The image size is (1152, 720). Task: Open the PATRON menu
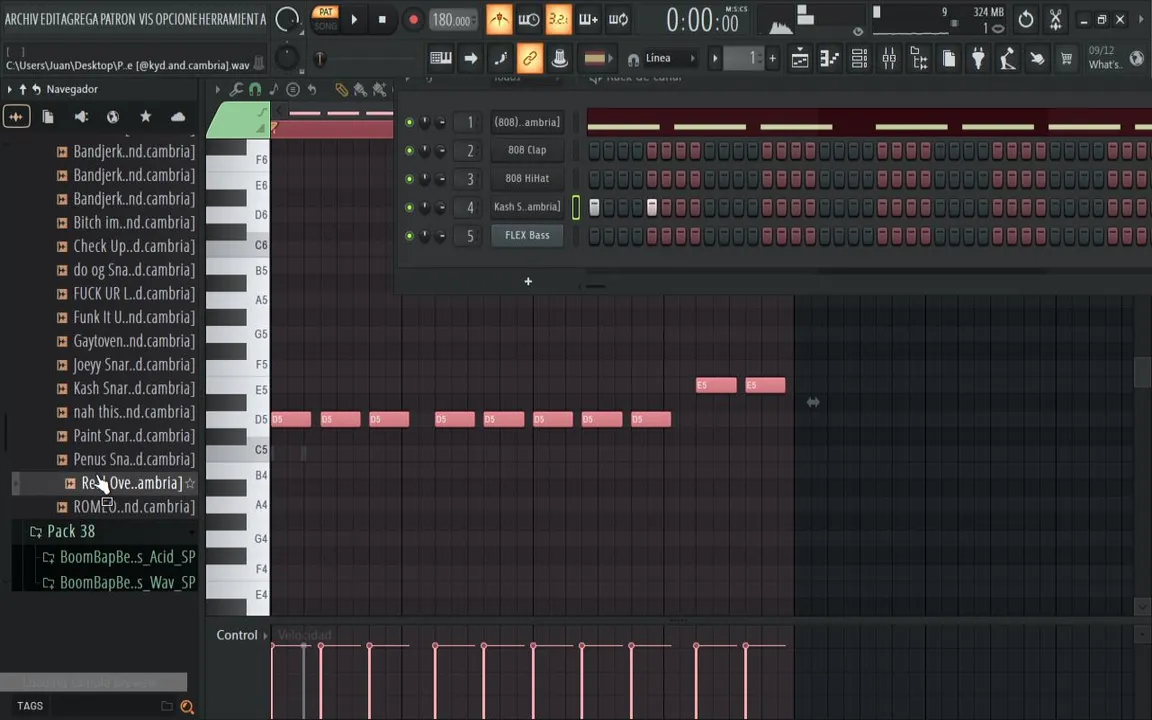pos(118,19)
